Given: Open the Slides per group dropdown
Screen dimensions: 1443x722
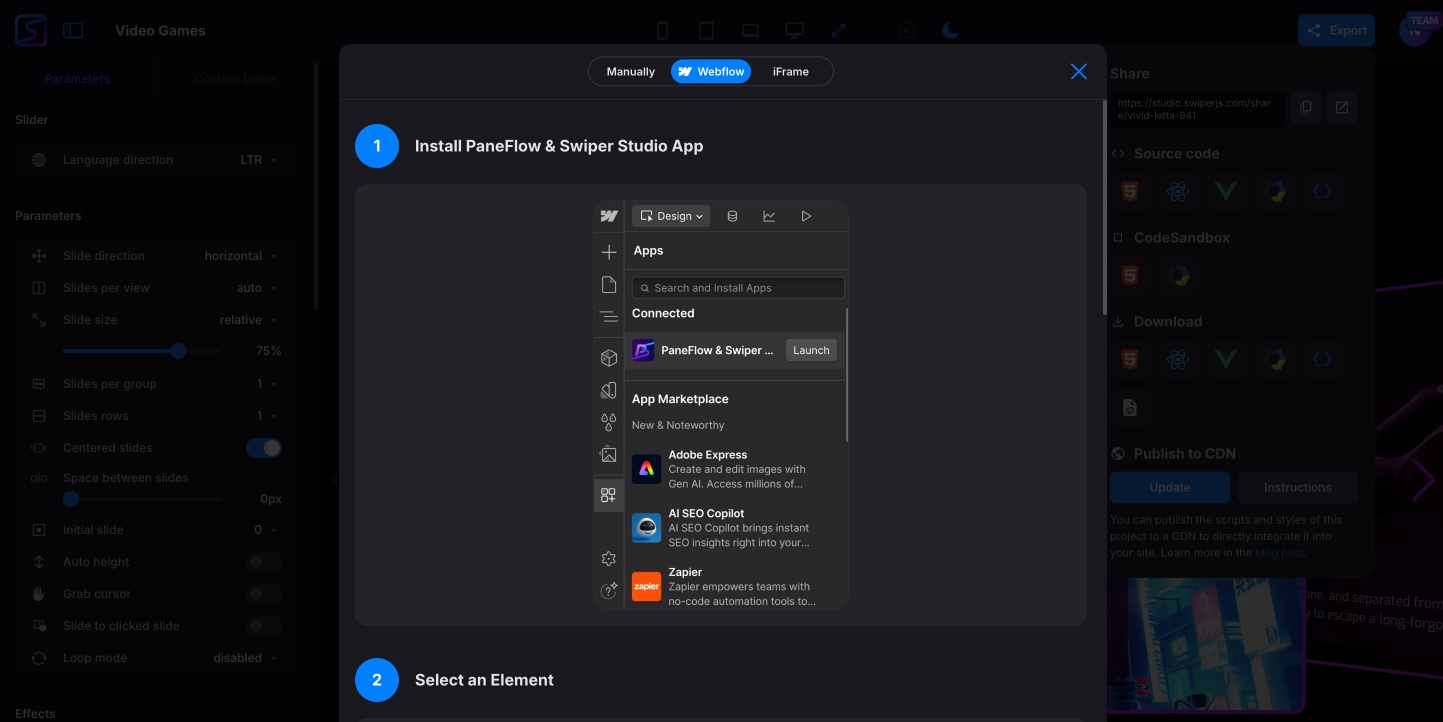Looking at the screenshot, I should coord(267,384).
